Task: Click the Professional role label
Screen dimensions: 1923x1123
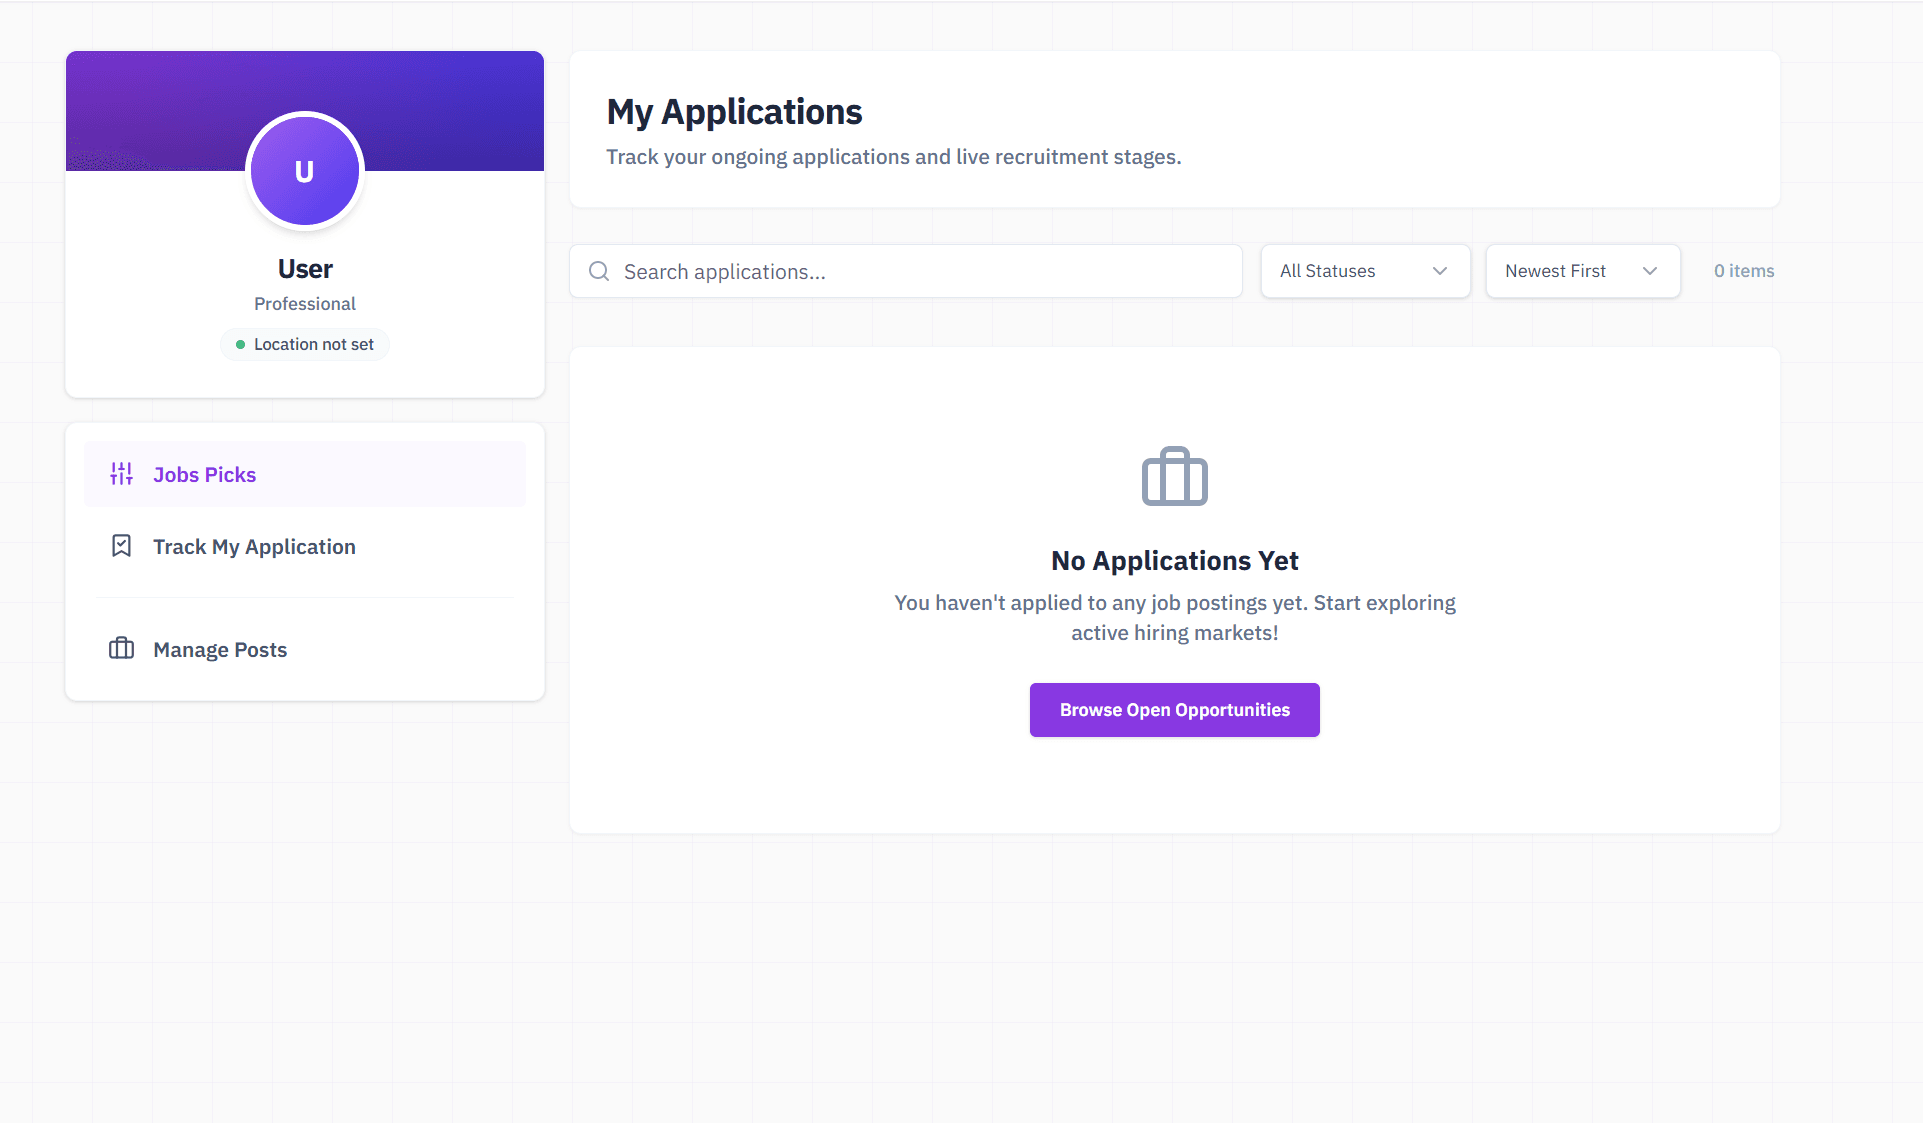Action: 305,304
